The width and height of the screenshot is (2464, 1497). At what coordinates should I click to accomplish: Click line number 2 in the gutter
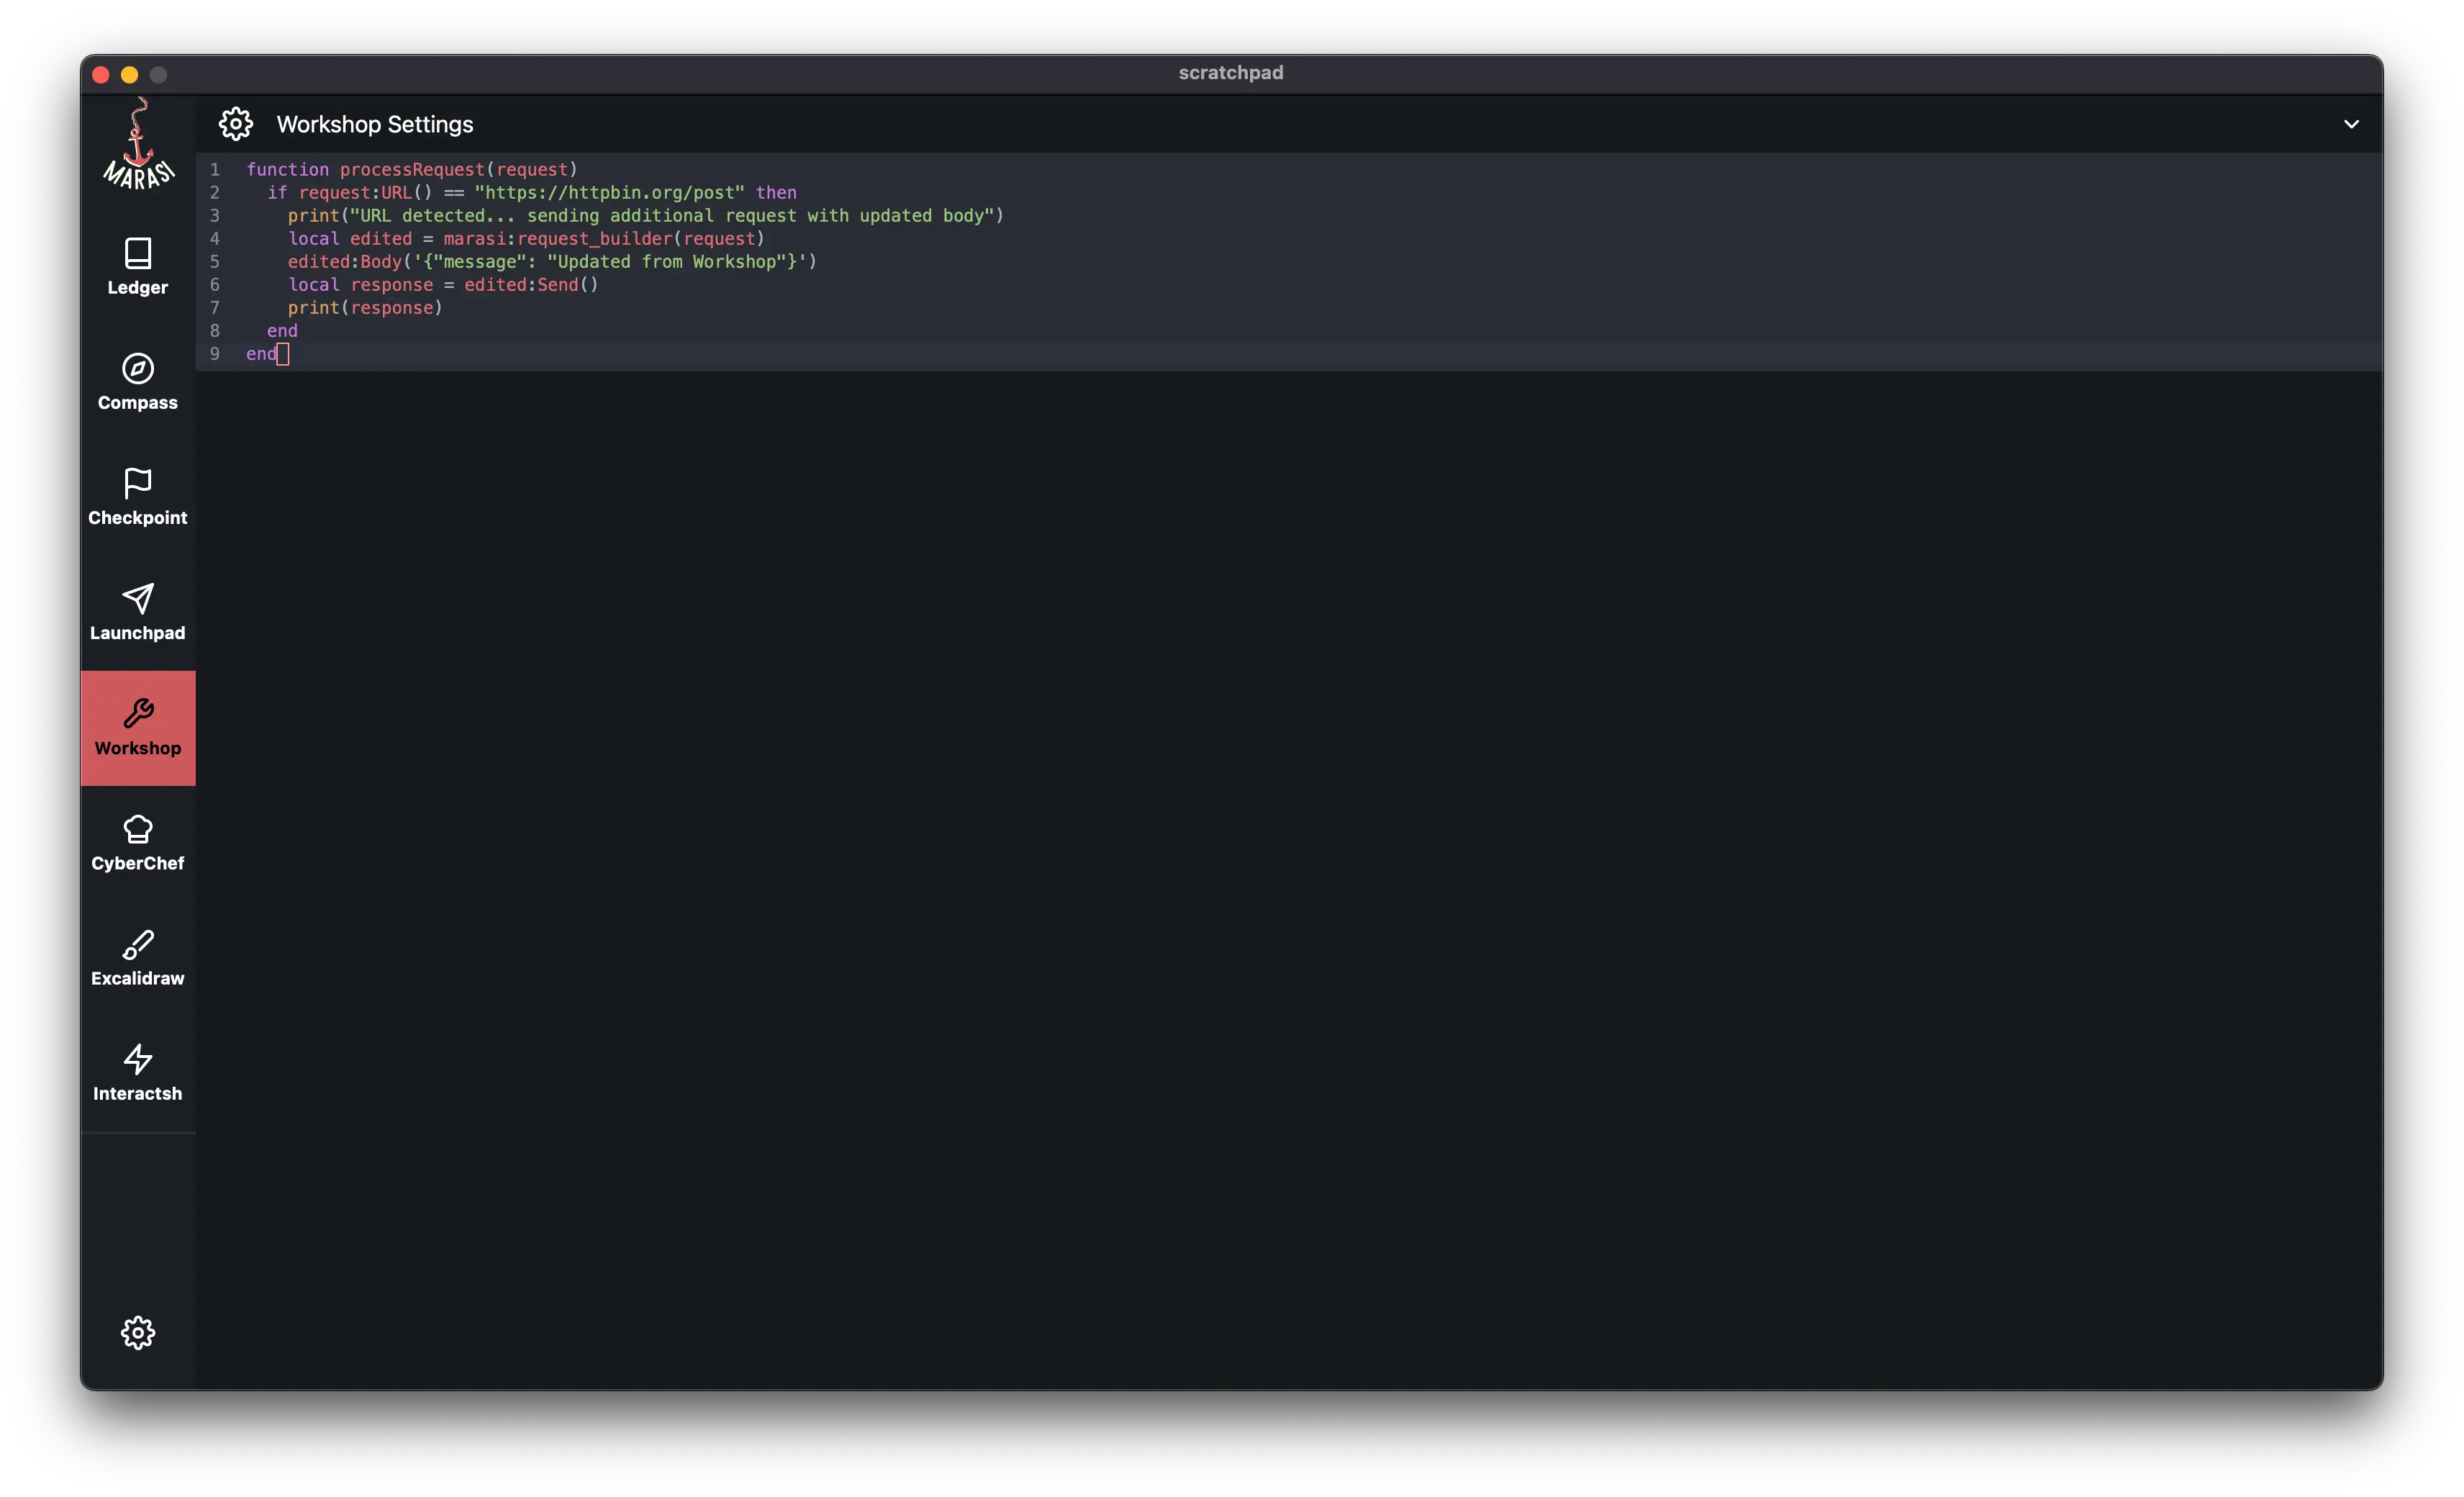(214, 192)
